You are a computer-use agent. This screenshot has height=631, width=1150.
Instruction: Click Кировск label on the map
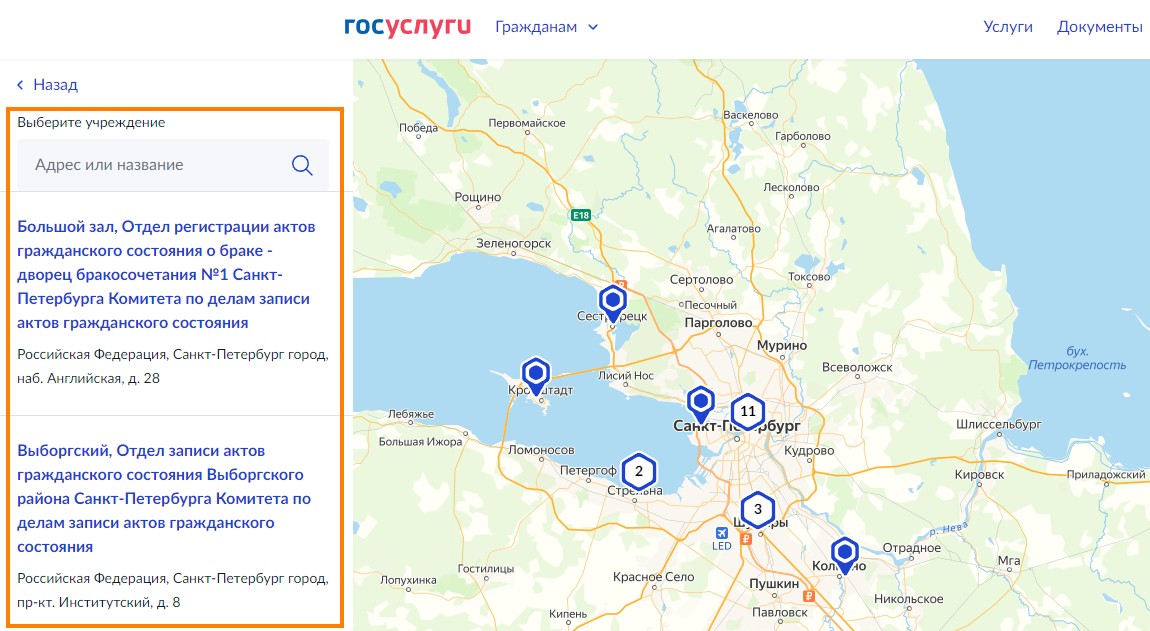click(979, 475)
